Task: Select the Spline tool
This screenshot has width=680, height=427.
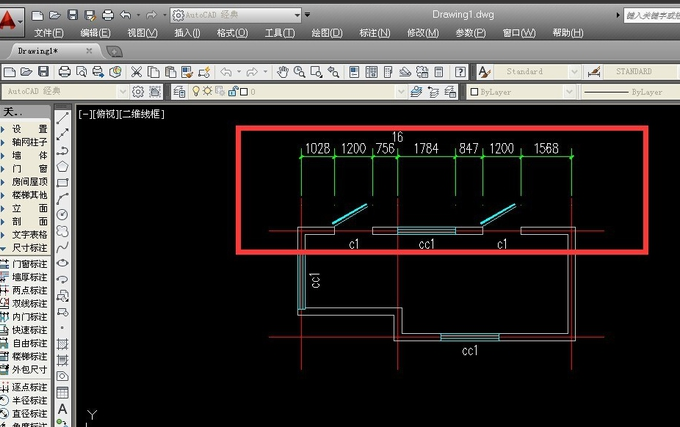Action: tap(62, 247)
